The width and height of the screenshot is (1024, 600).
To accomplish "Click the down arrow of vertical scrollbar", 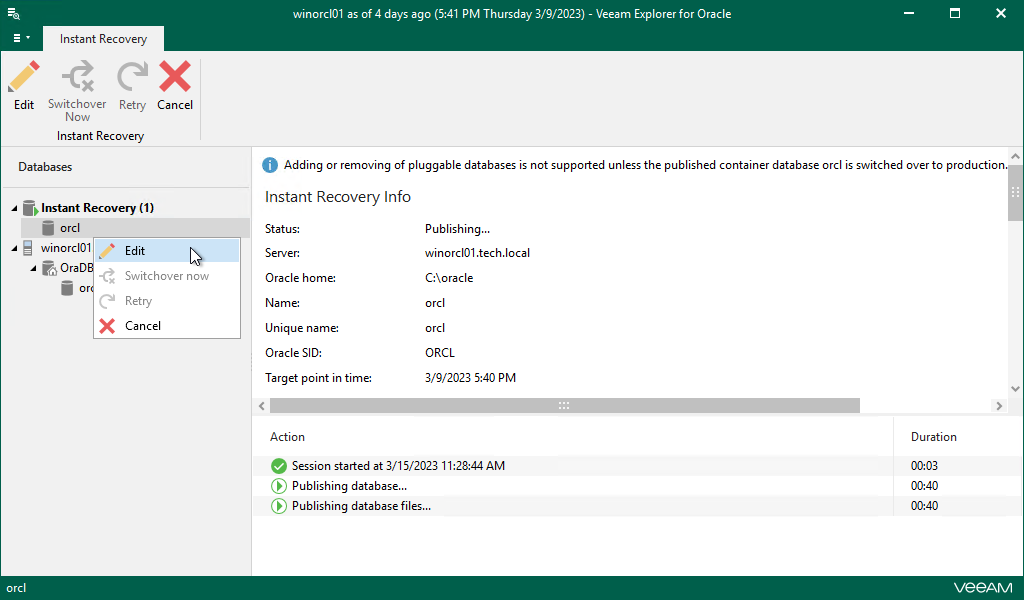I will pyautogui.click(x=1015, y=388).
